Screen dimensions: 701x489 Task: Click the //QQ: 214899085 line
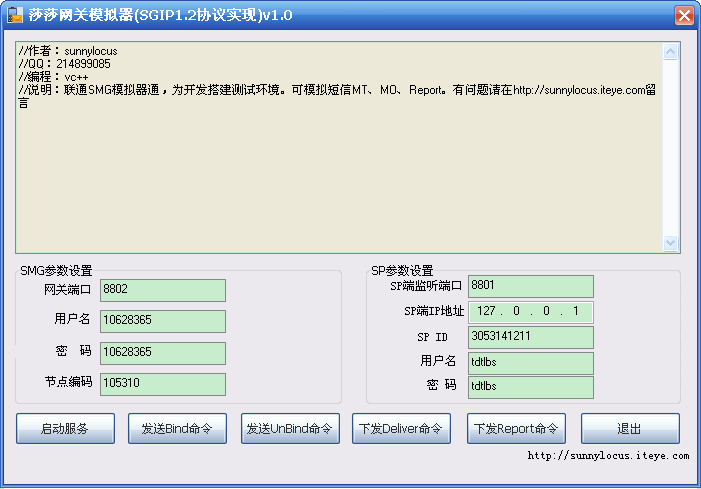click(64, 64)
